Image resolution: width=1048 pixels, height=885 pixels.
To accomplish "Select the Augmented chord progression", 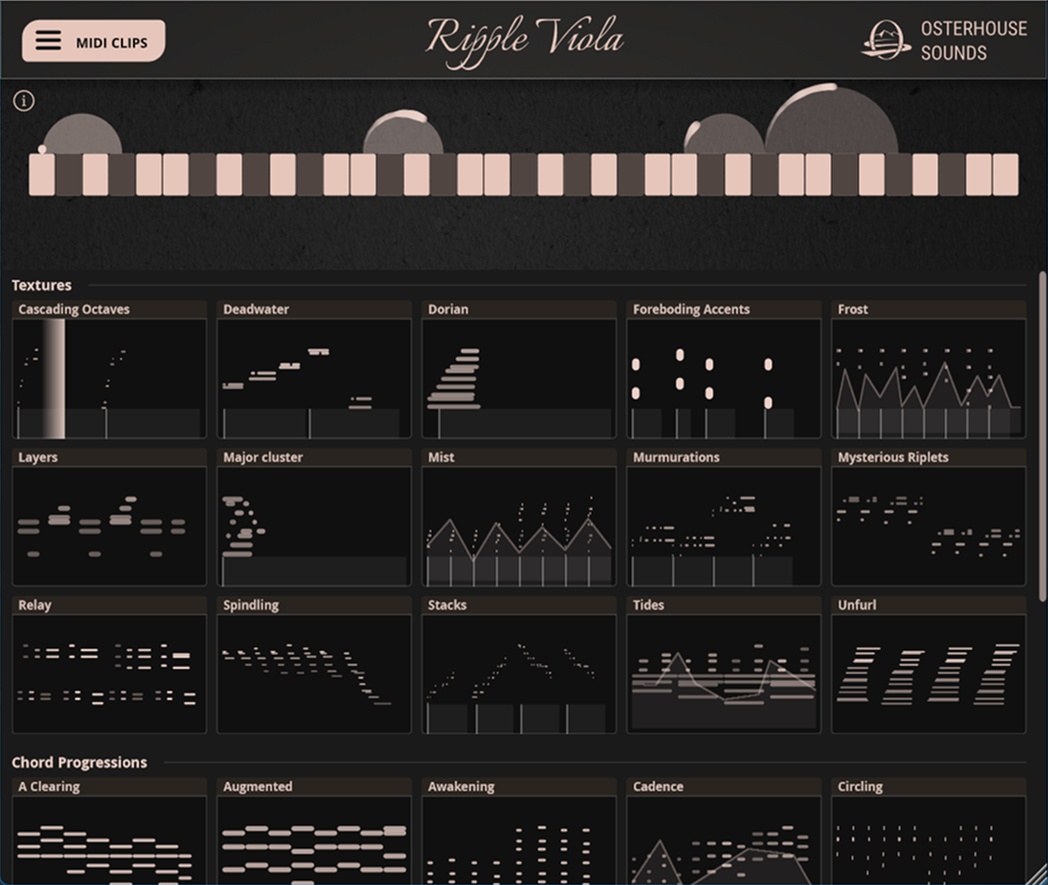I will pyautogui.click(x=314, y=831).
